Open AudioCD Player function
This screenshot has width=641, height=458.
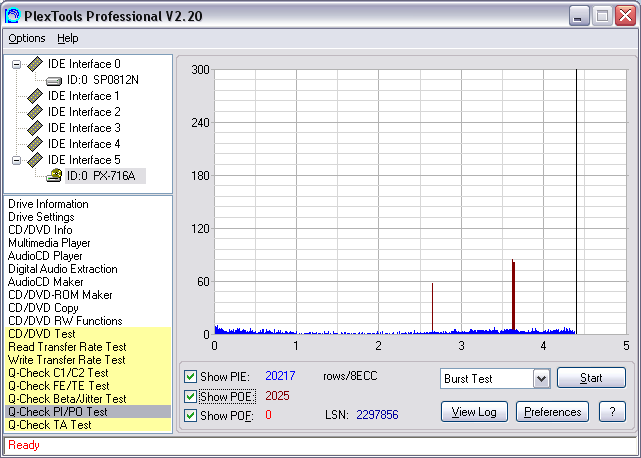coord(45,256)
